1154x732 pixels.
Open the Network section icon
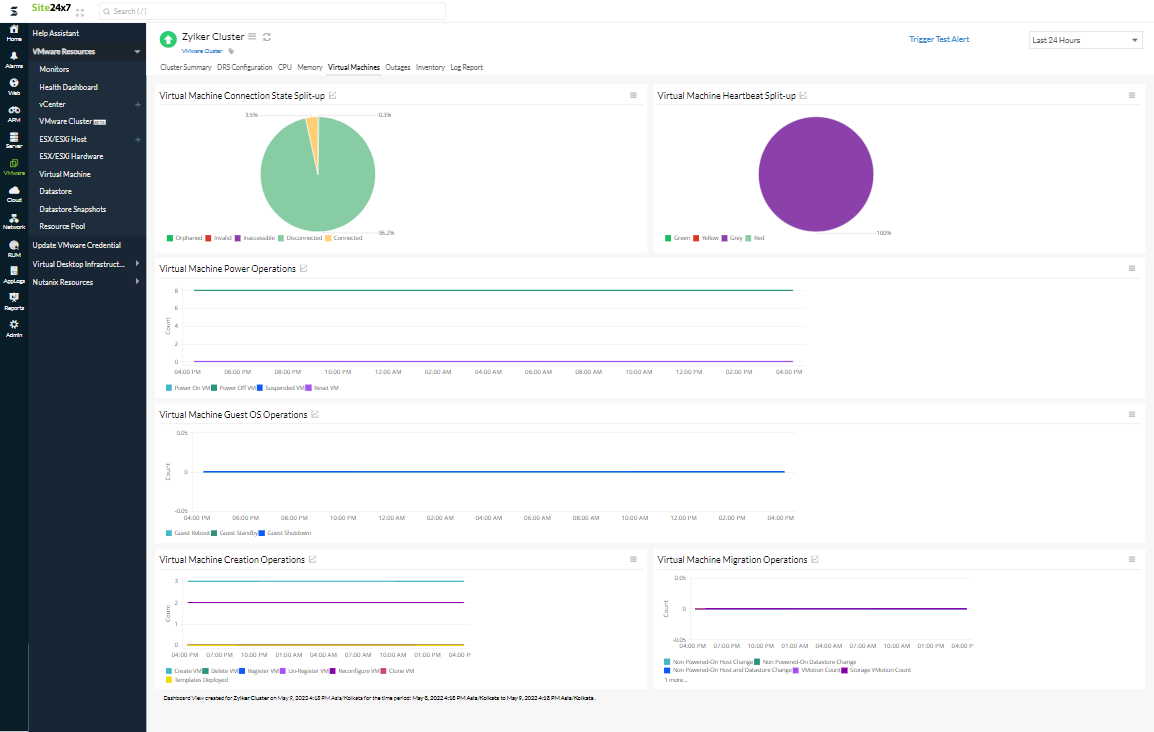pos(14,221)
